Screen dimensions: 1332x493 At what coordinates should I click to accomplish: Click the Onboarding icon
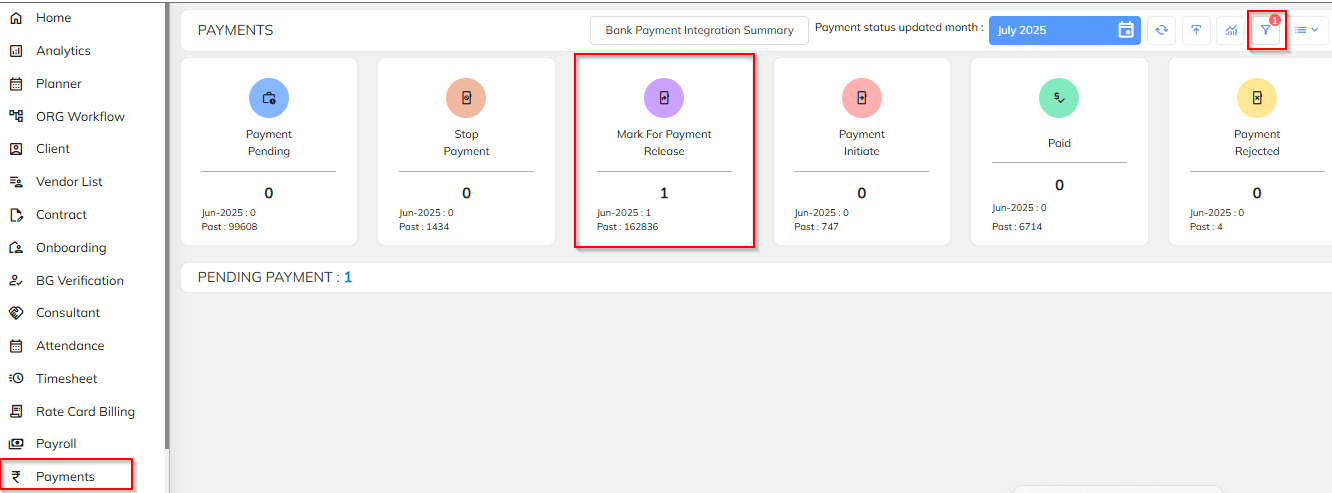pos(16,248)
